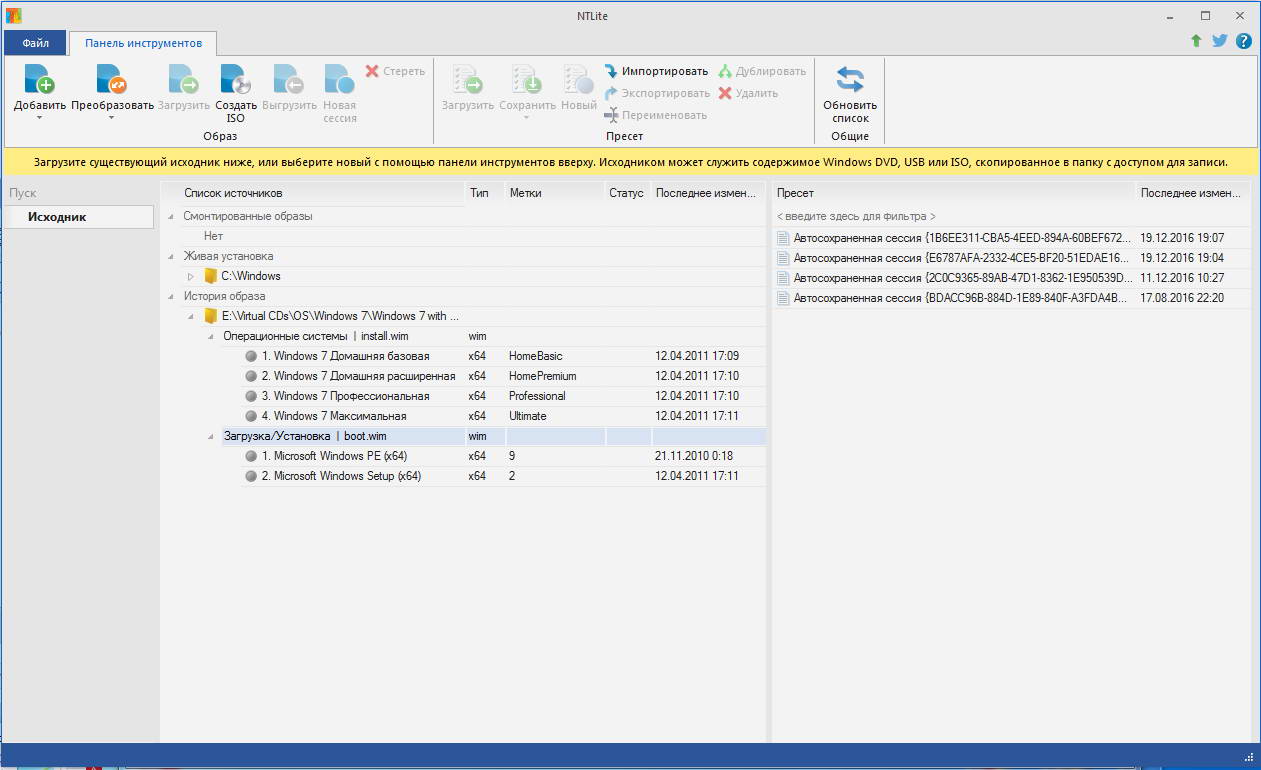Click status circle of Windows 7 Максимальная
Screen dimensions: 1261x770
tap(251, 416)
